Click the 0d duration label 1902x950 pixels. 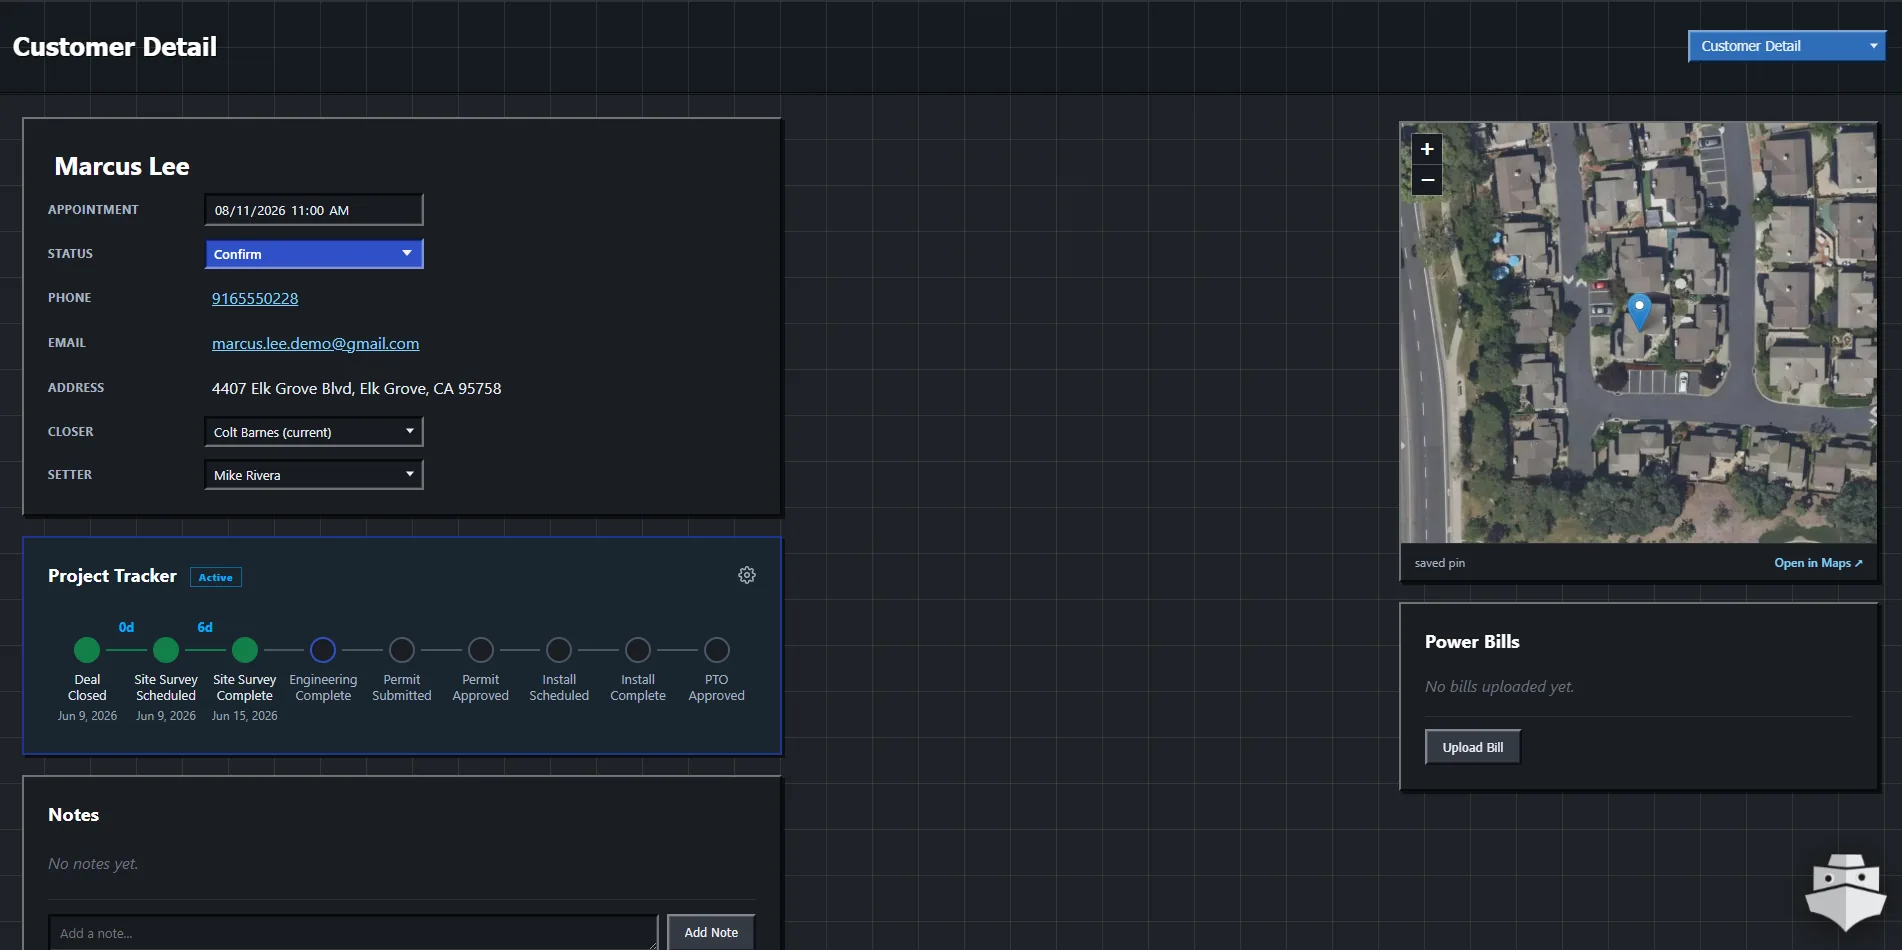(x=126, y=627)
